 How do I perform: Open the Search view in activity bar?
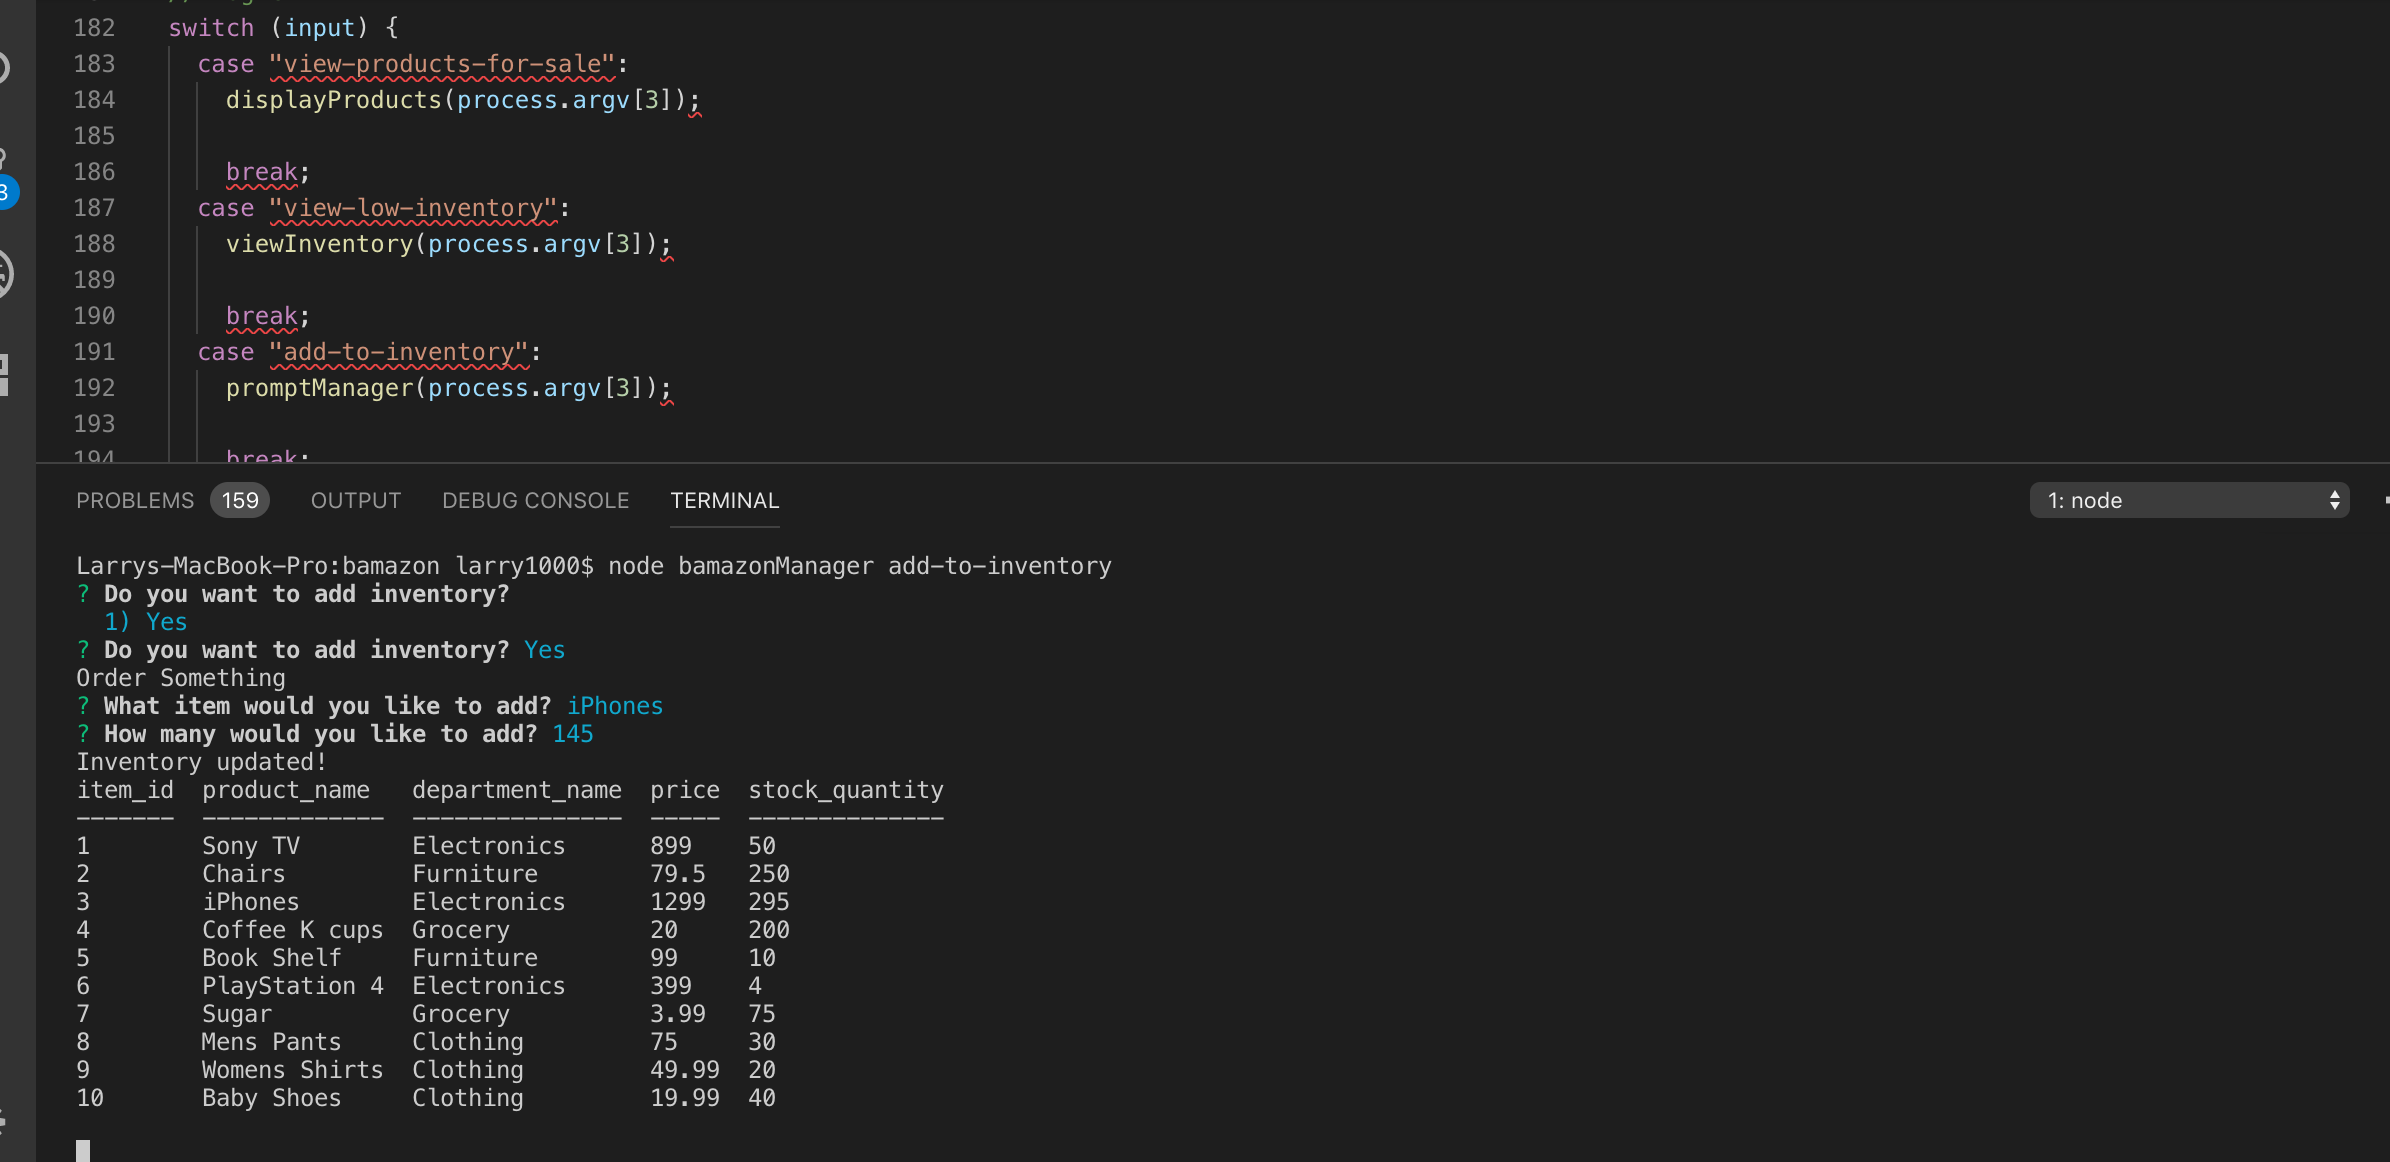pyautogui.click(x=5, y=68)
